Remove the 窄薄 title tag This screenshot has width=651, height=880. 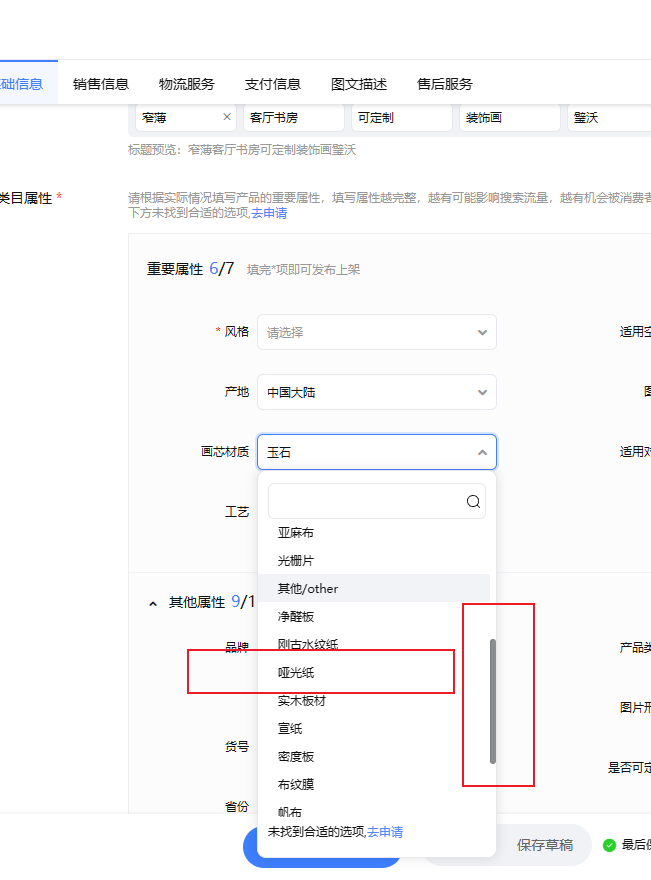pyautogui.click(x=227, y=117)
